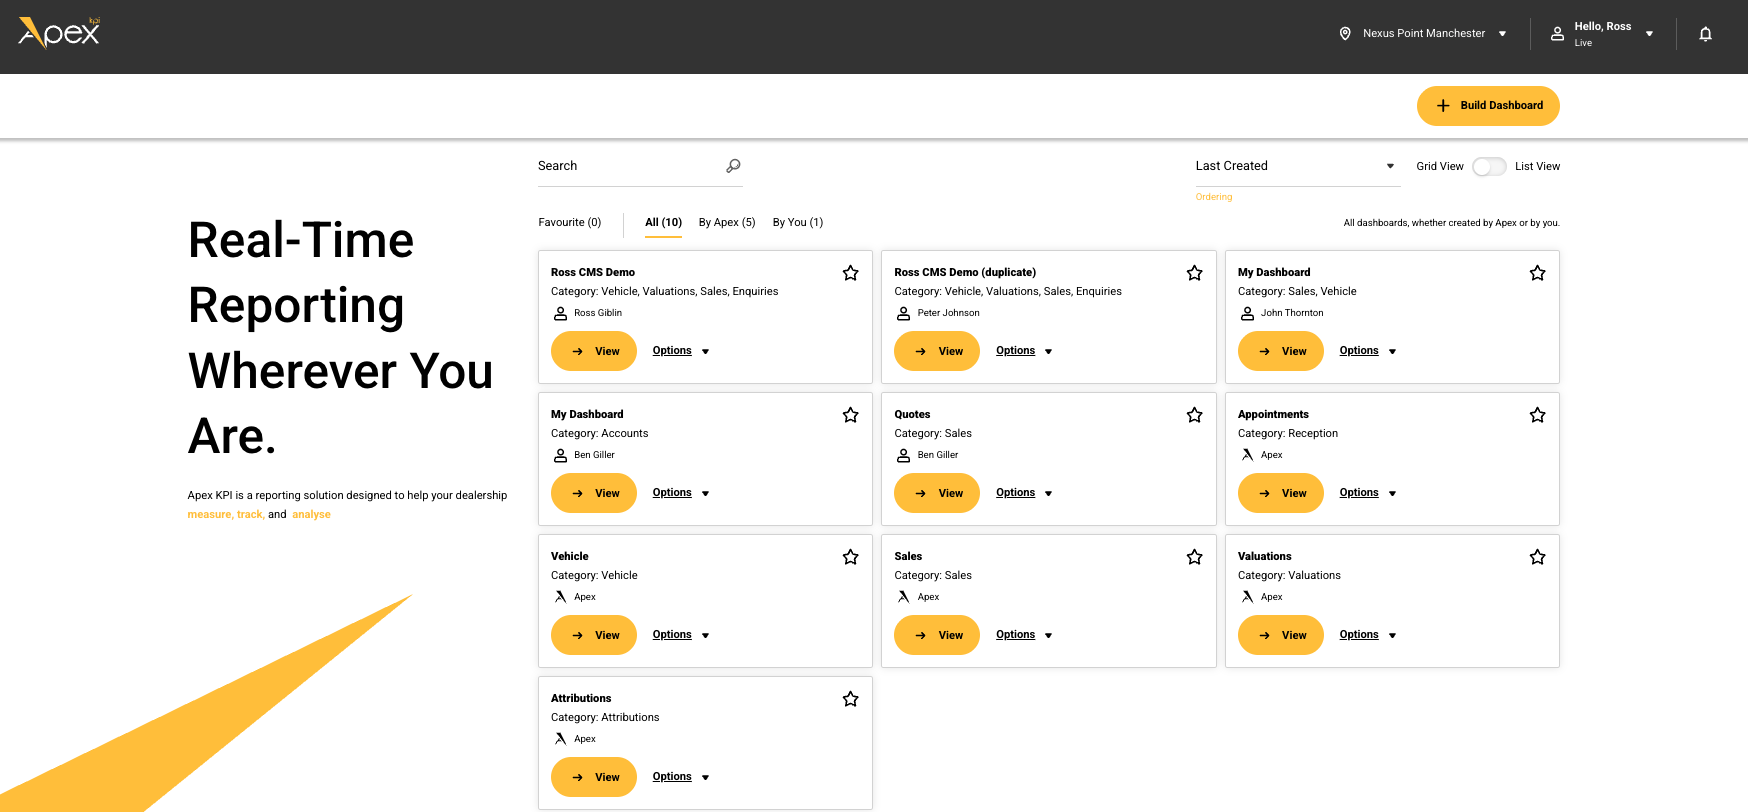
Task: Click Apex author icon on Attributions card
Action: [561, 739]
